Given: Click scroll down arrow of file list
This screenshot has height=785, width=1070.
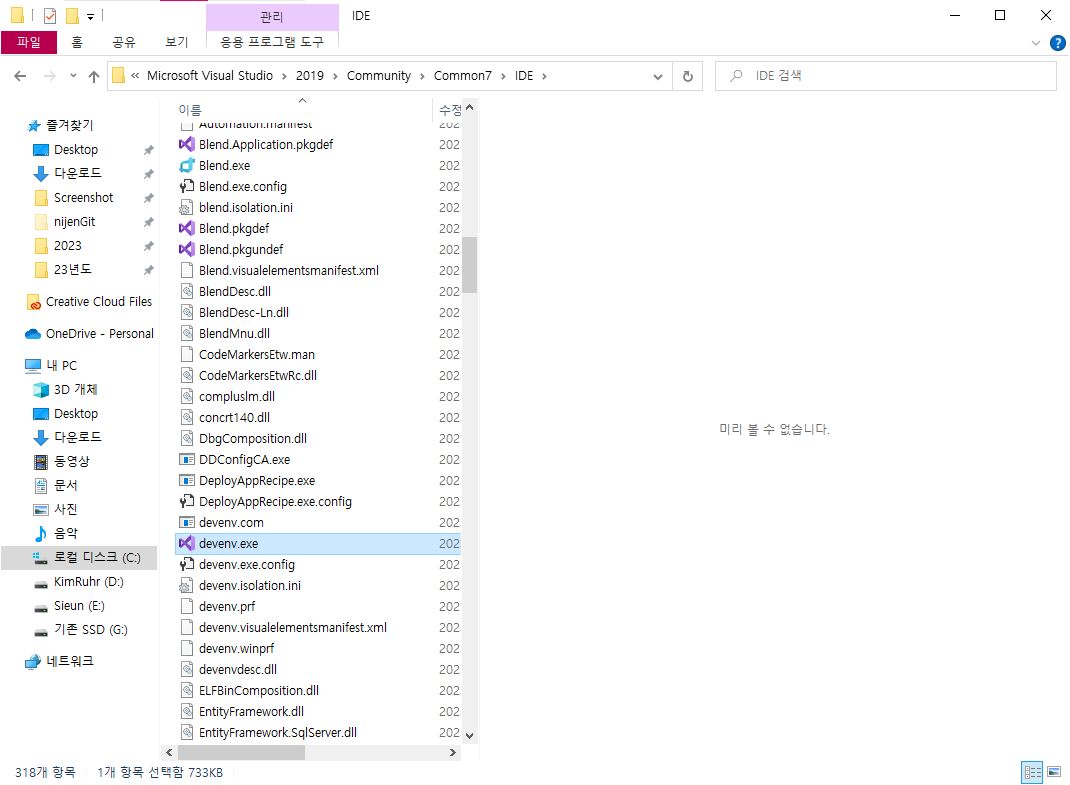Looking at the screenshot, I should (469, 735).
